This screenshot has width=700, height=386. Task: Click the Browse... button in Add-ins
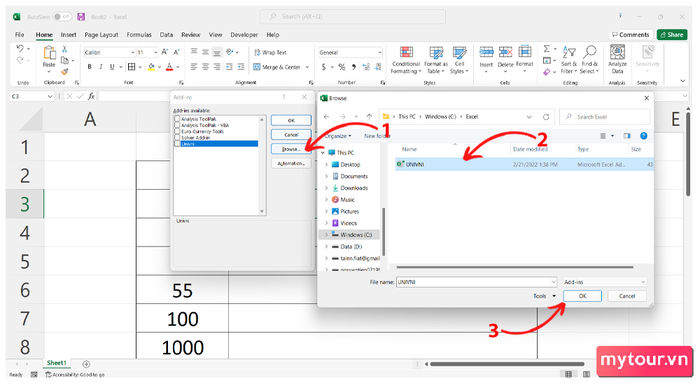(291, 149)
